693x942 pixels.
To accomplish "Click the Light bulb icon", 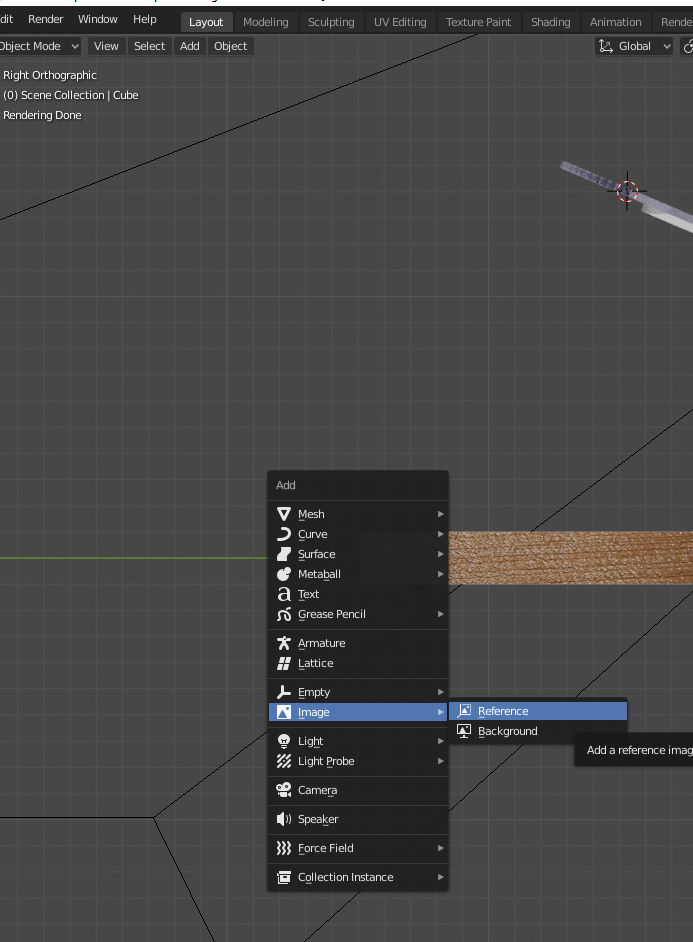I will [284, 741].
